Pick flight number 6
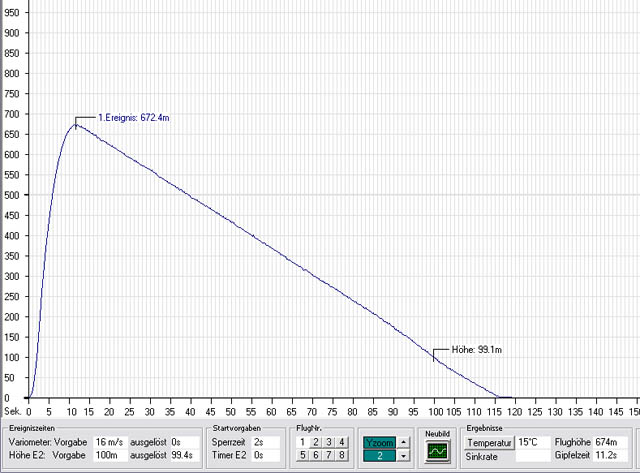The image size is (640, 473). 317,456
